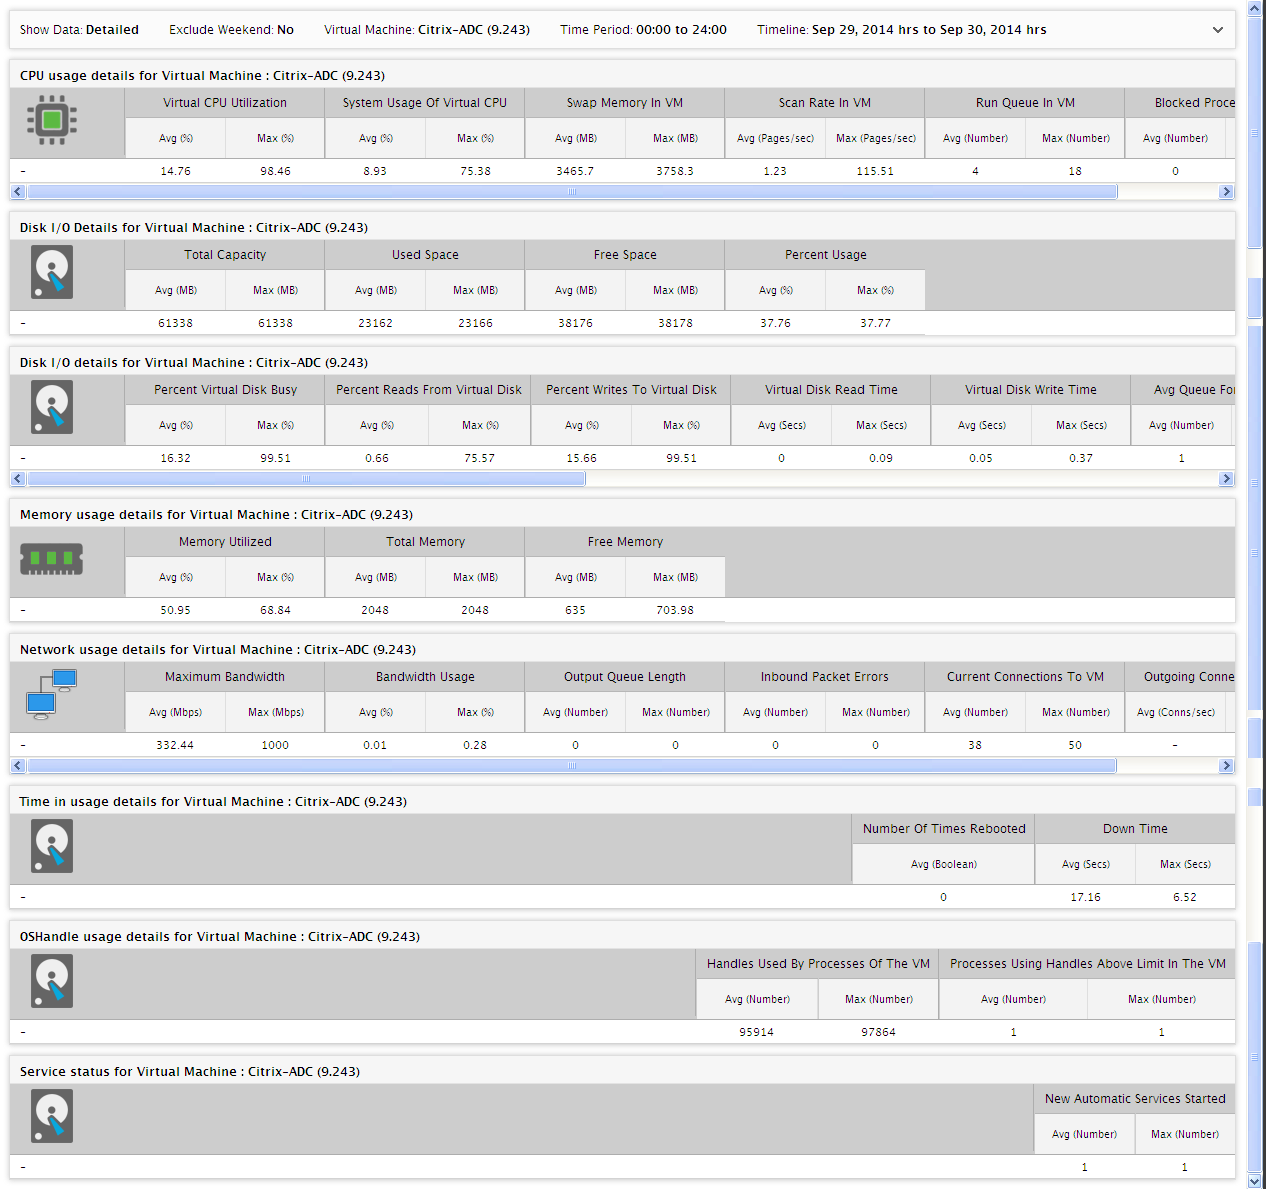Screen dimensions: 1266x1189
Task: Click the Network usage table horizontal scrollbar thumb
Action: coord(572,766)
